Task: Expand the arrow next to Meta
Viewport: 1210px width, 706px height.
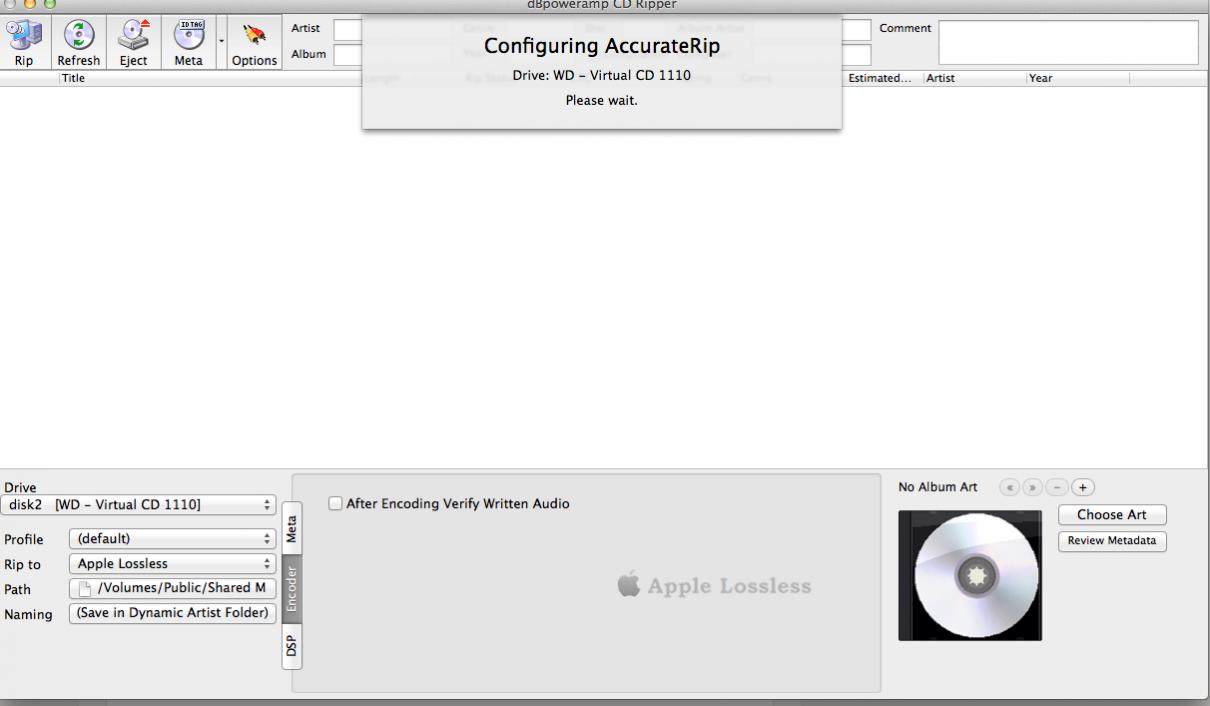Action: coord(220,43)
